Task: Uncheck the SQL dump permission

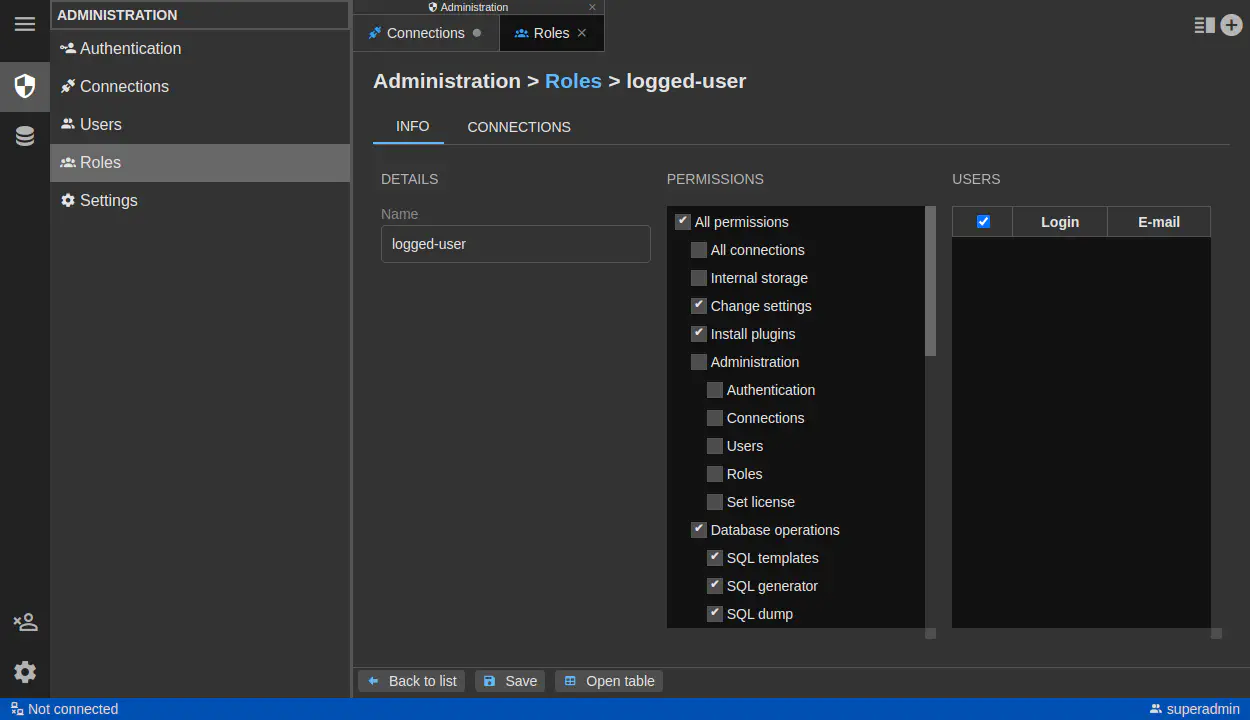Action: (x=715, y=614)
